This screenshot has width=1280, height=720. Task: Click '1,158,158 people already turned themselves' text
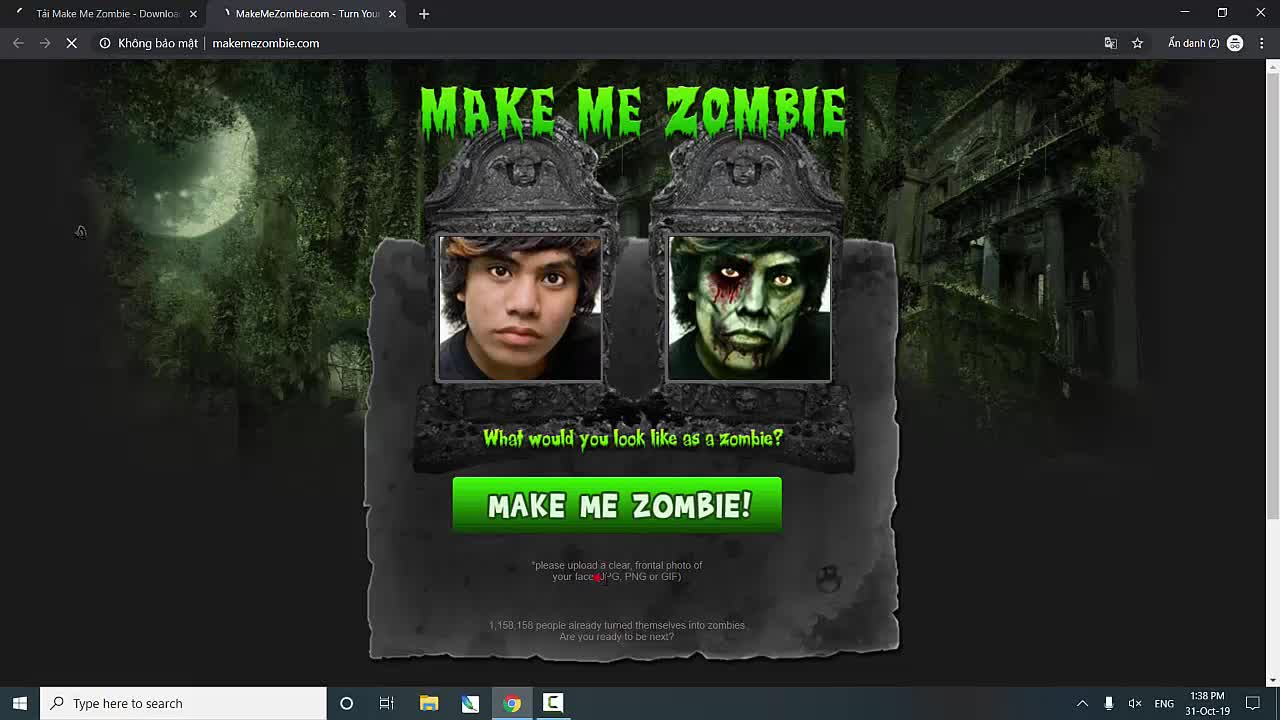(x=617, y=625)
